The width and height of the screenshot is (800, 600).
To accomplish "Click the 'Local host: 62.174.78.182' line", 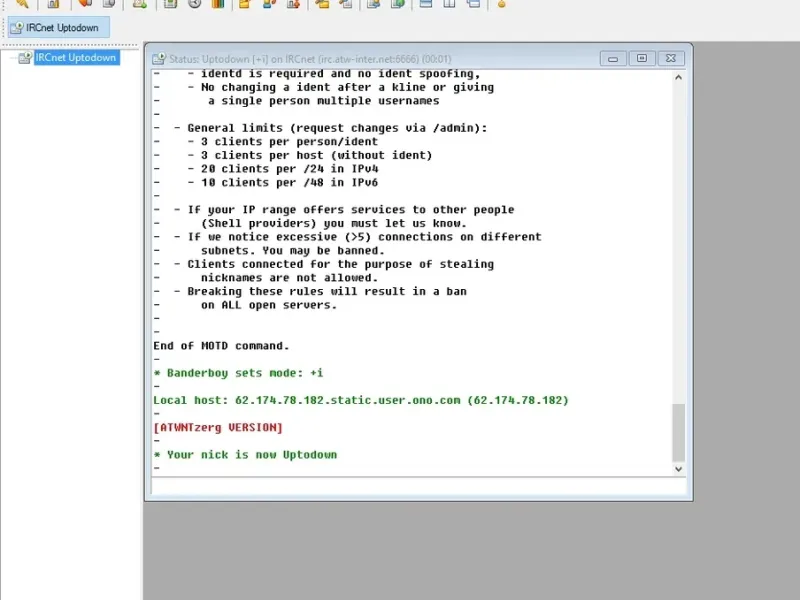I will (x=361, y=400).
